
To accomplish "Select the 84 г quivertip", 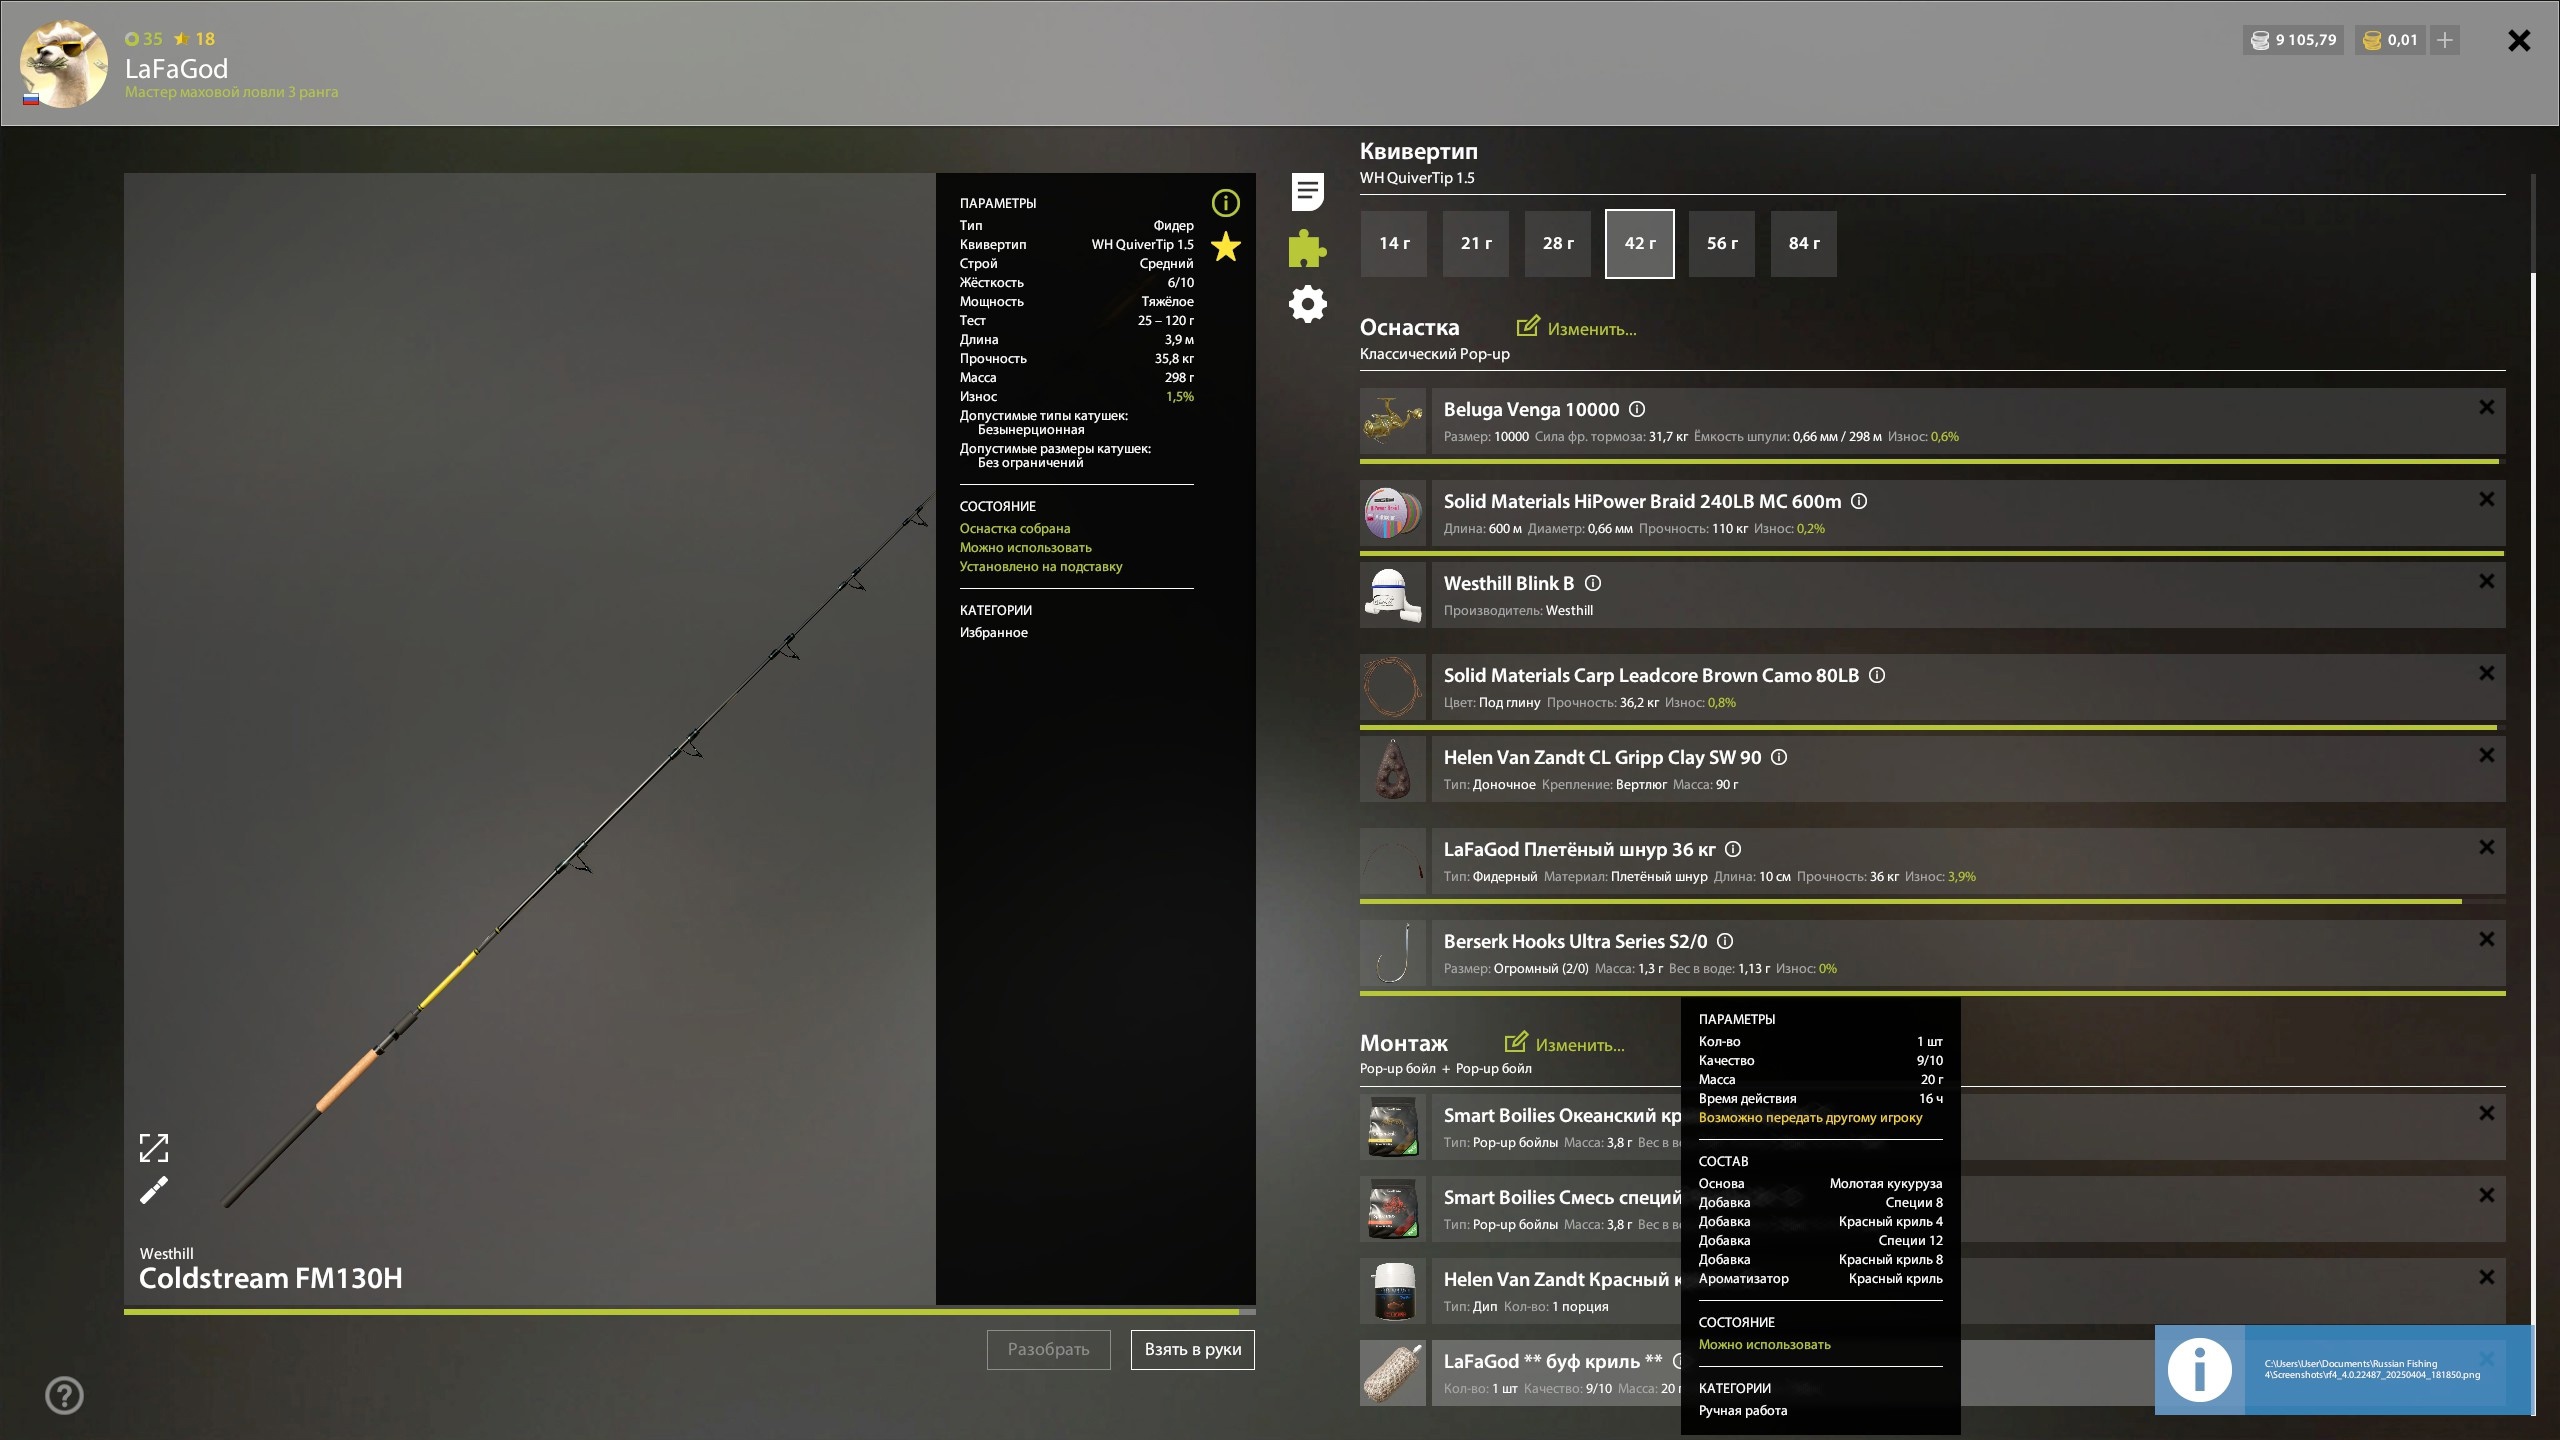I will tap(1804, 244).
